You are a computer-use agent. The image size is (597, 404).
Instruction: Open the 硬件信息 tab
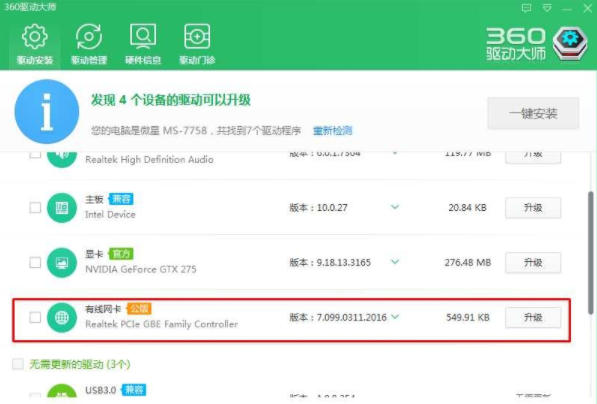coord(143,44)
